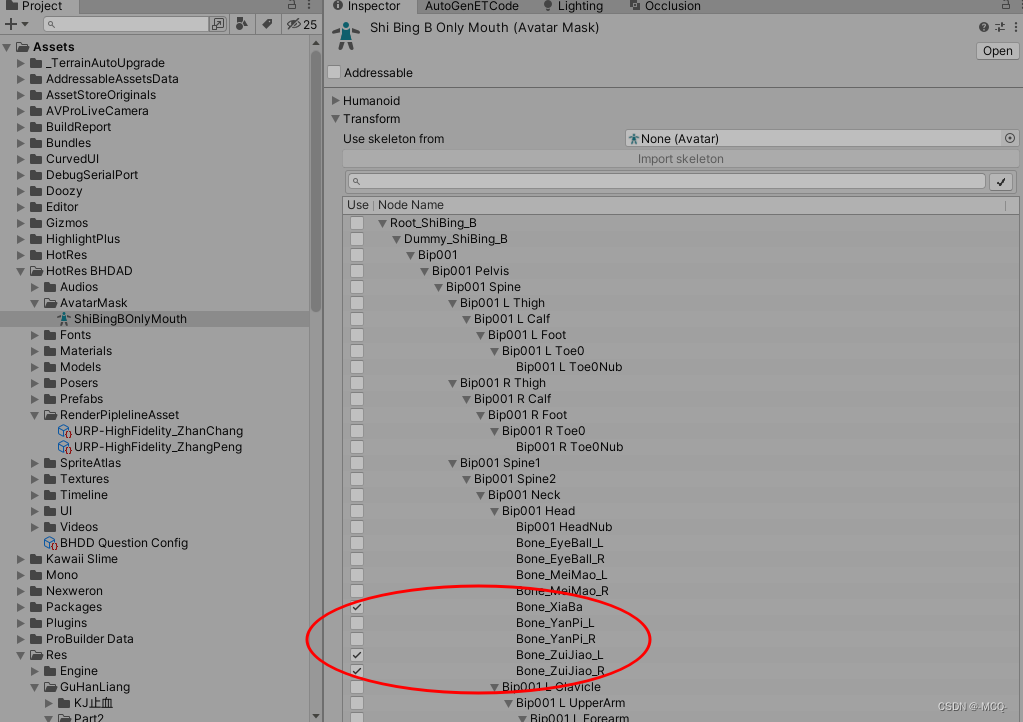Viewport: 1023px width, 722px height.
Task: Switch to the AutoGenETCode tab
Action: [x=472, y=6]
